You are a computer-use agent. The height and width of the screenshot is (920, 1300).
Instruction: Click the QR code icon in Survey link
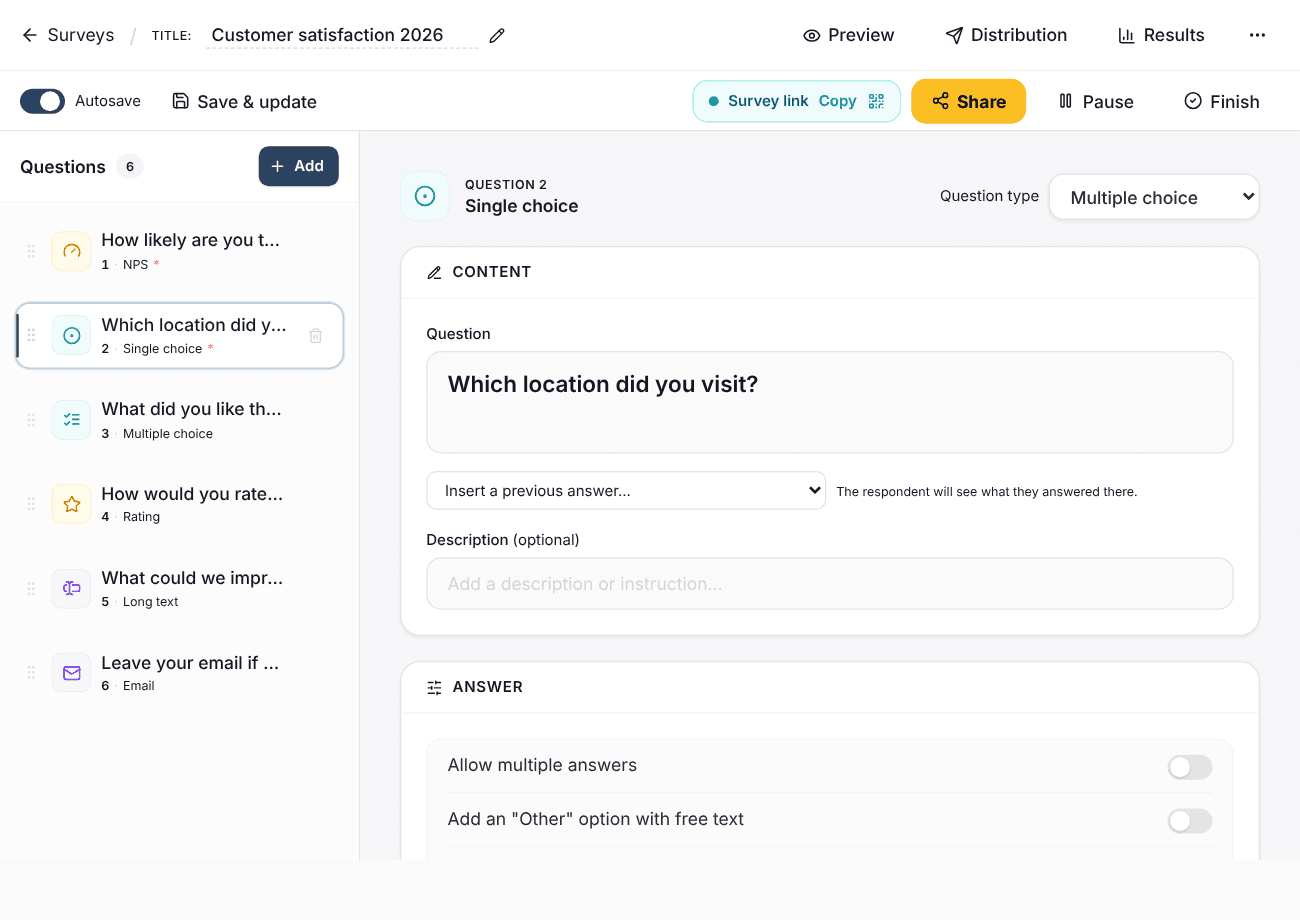(876, 101)
